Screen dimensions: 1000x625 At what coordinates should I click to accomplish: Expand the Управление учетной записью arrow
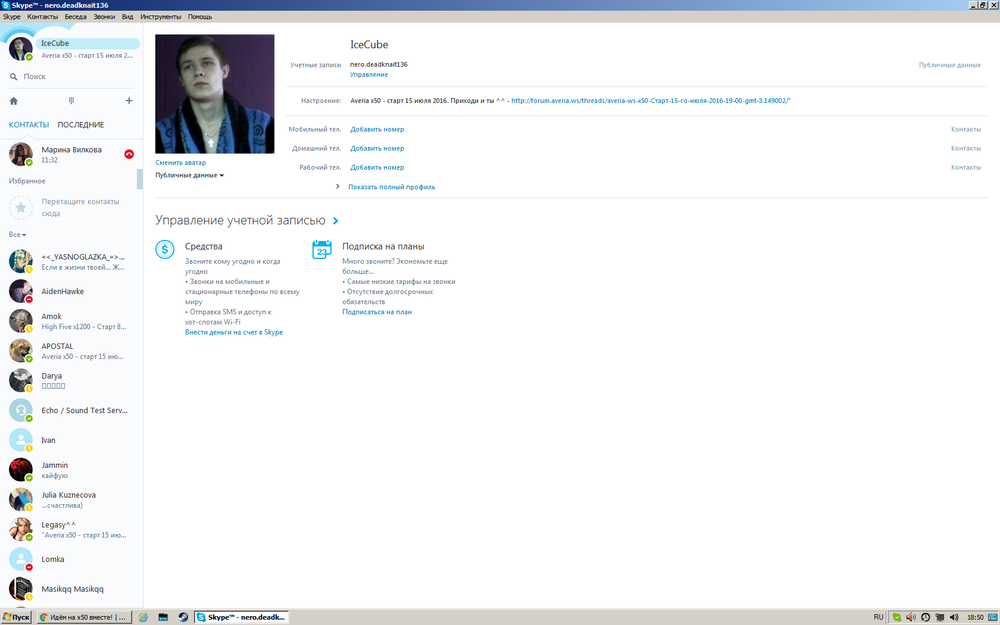tap(336, 221)
